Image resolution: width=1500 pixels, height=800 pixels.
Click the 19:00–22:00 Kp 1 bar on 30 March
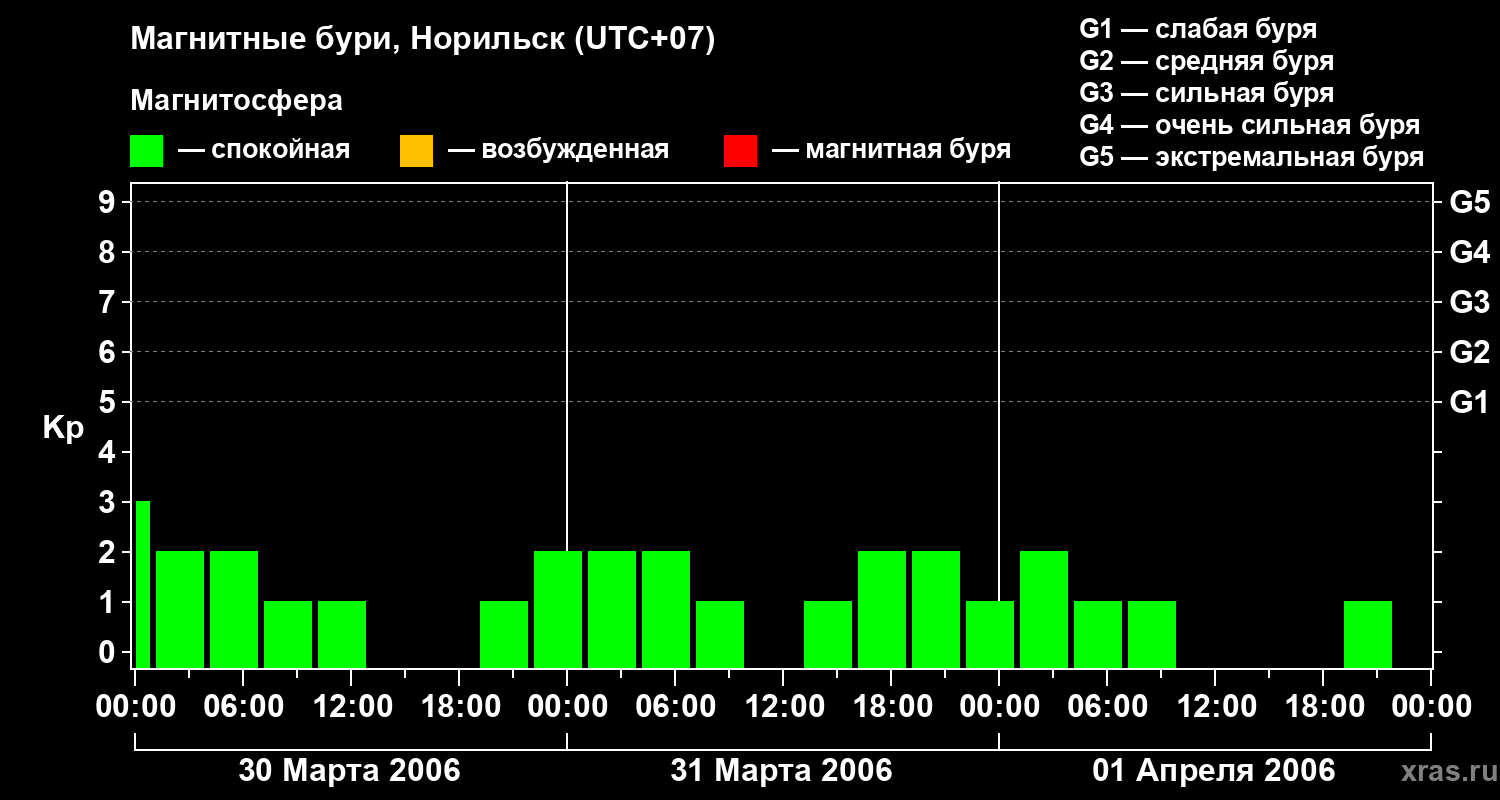504,635
